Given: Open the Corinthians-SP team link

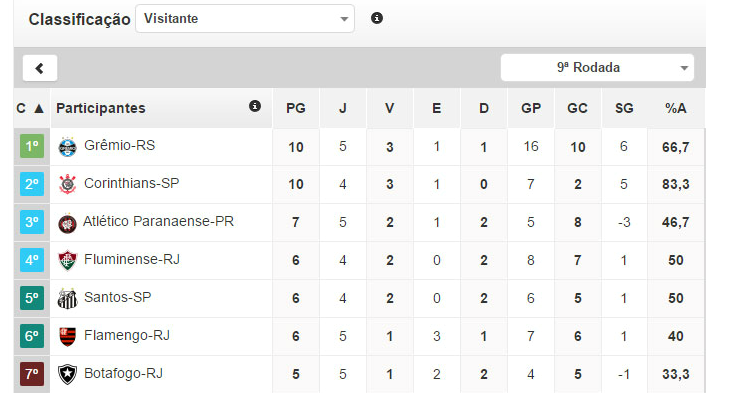Looking at the screenshot, I should click(x=131, y=183).
